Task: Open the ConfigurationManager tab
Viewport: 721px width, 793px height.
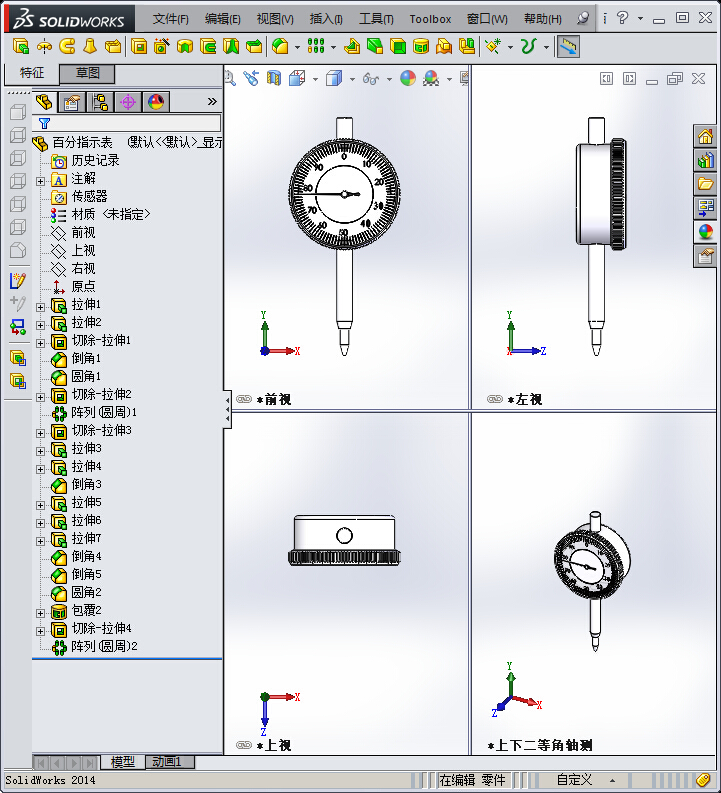Action: click(100, 102)
